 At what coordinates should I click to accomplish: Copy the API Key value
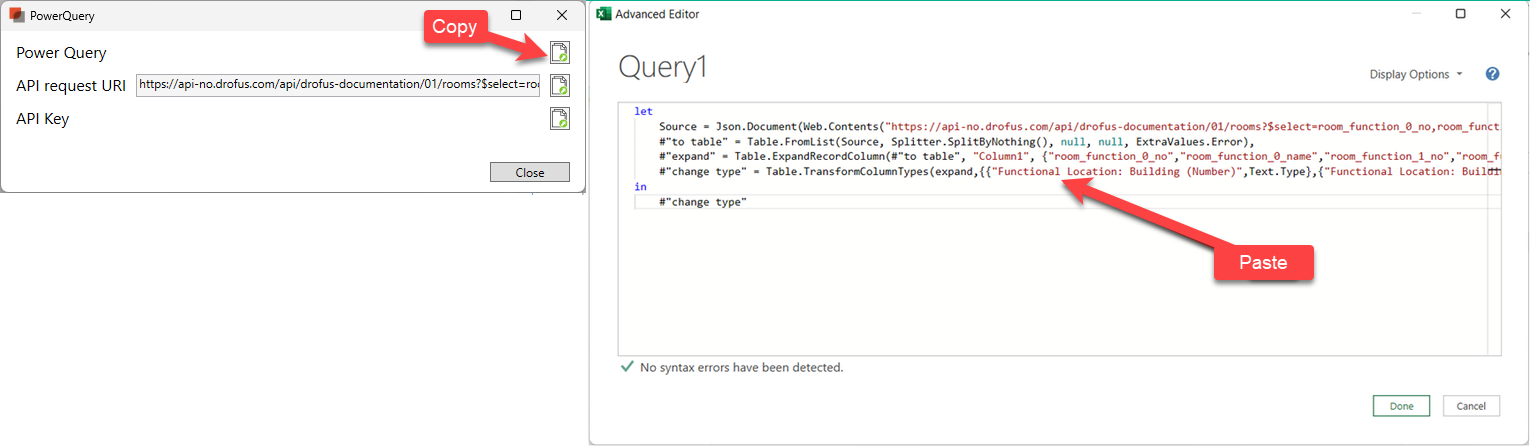560,119
